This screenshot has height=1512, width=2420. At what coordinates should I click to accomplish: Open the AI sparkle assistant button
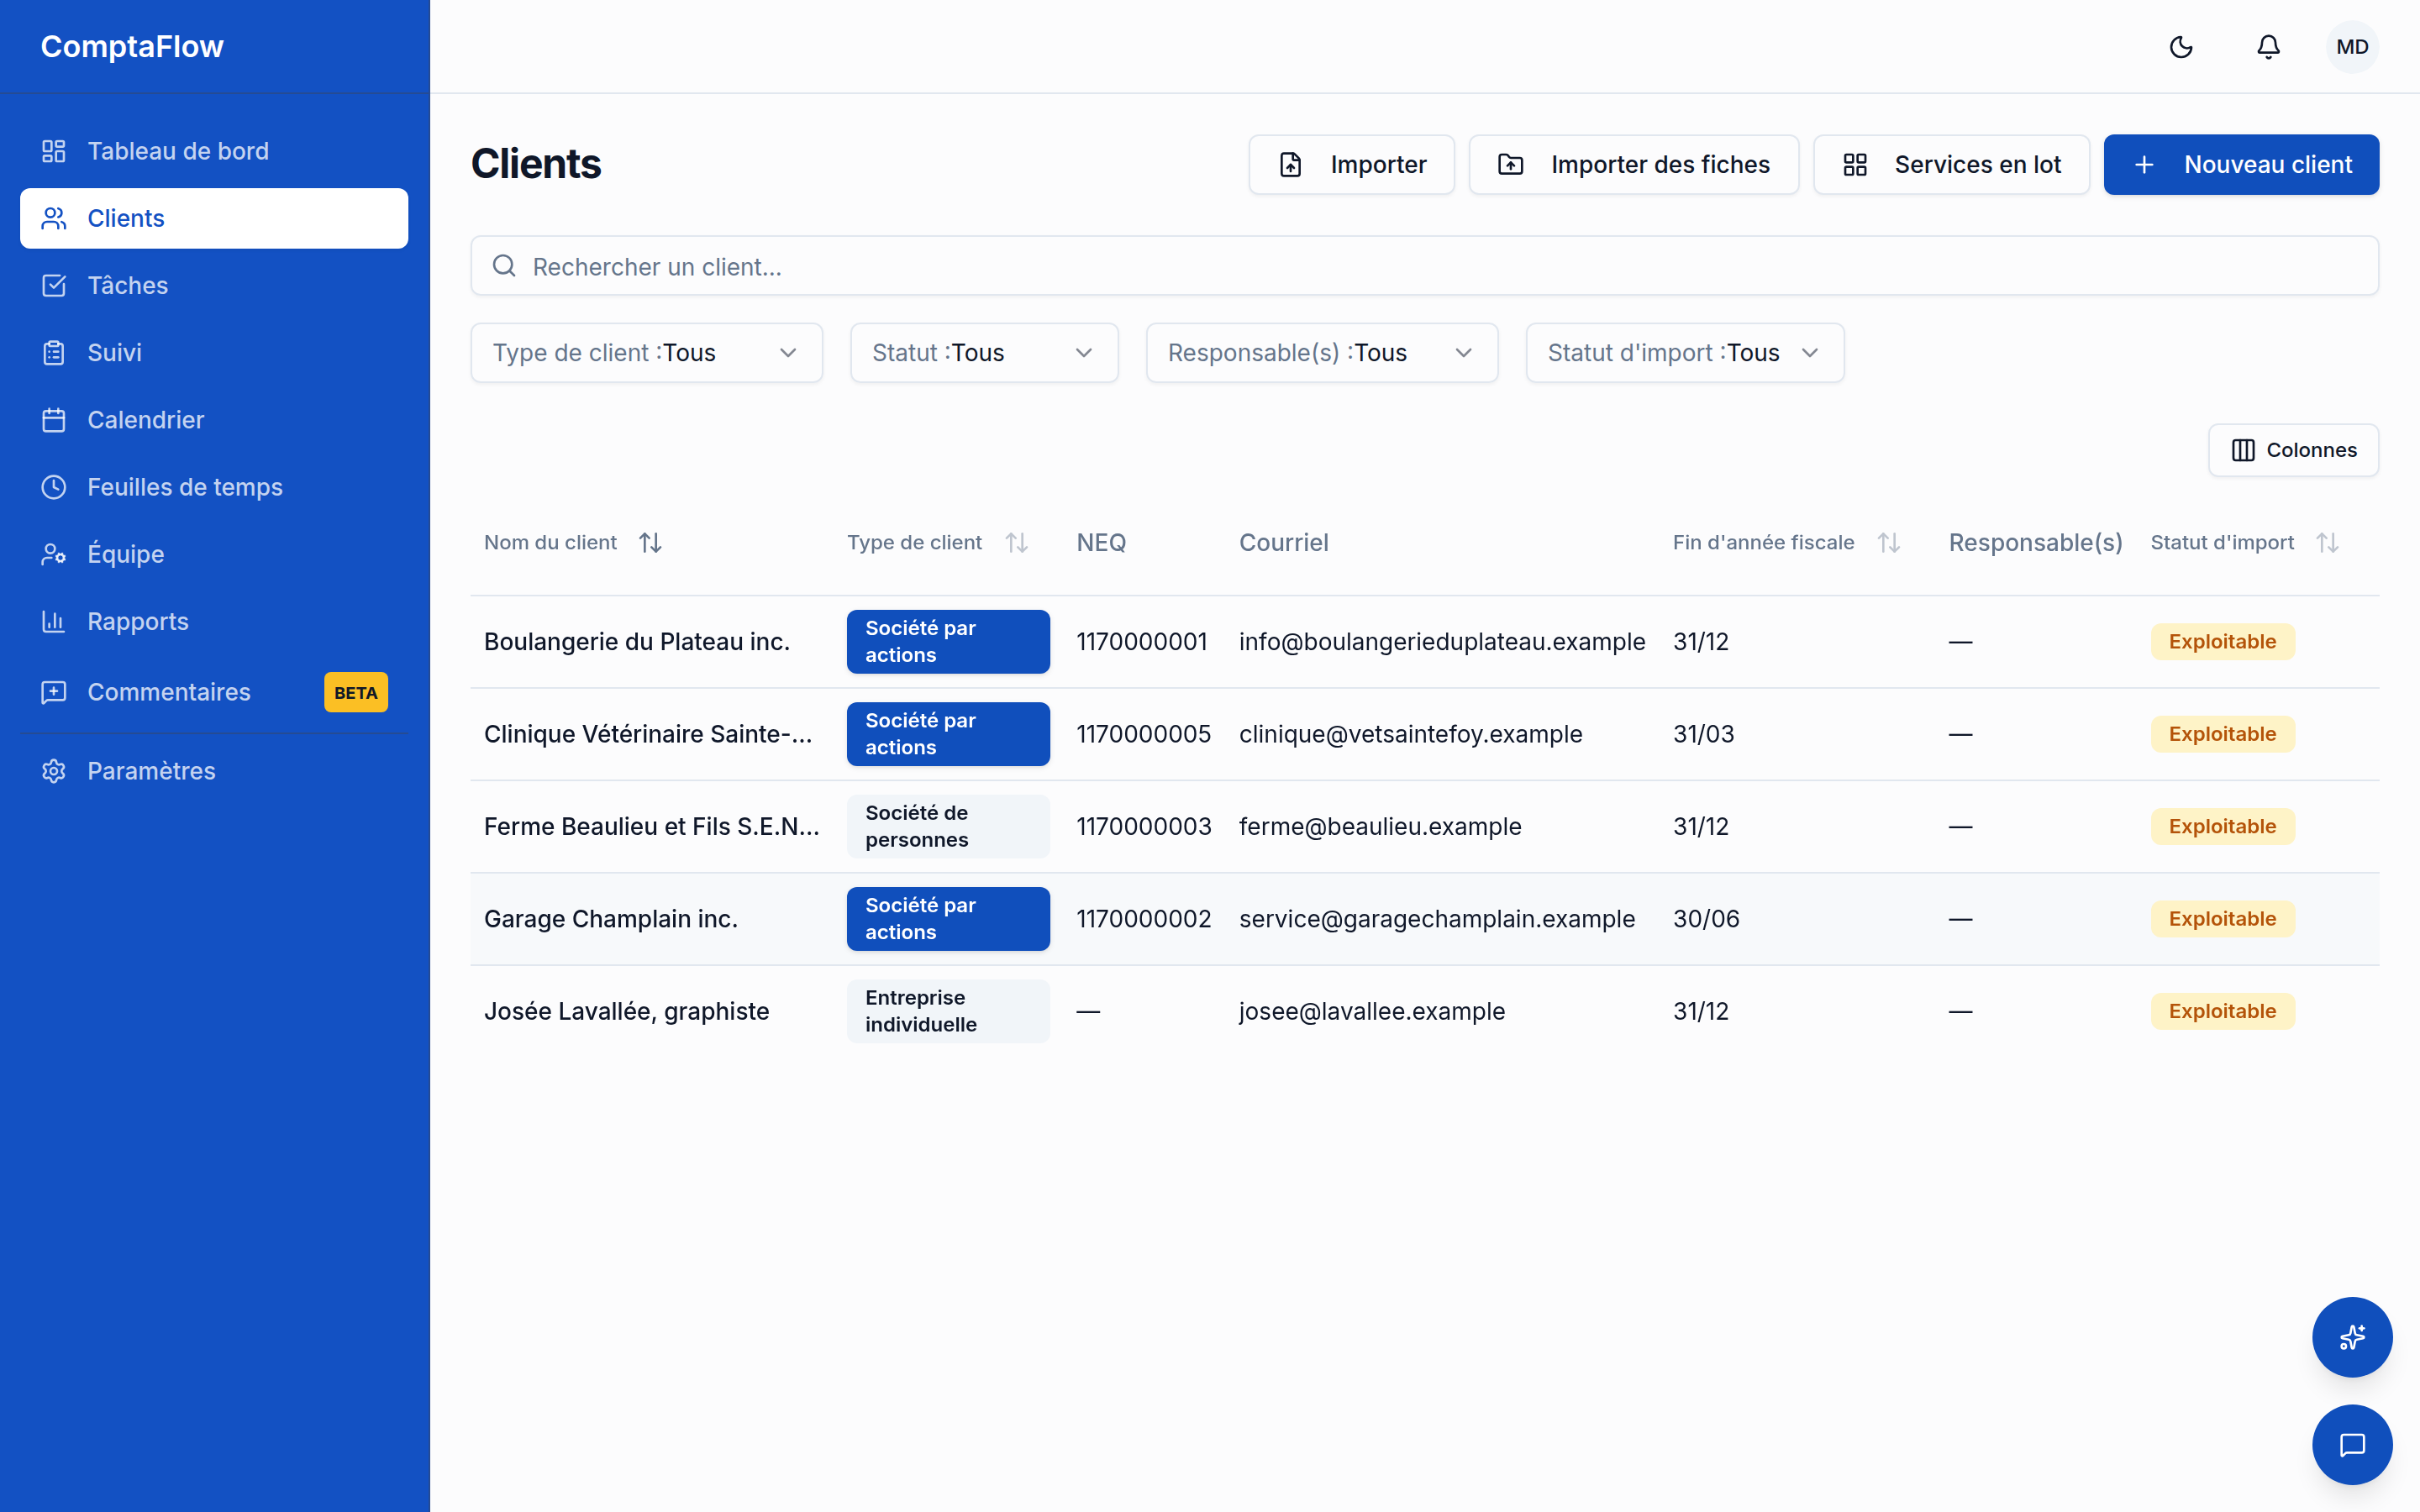2352,1337
